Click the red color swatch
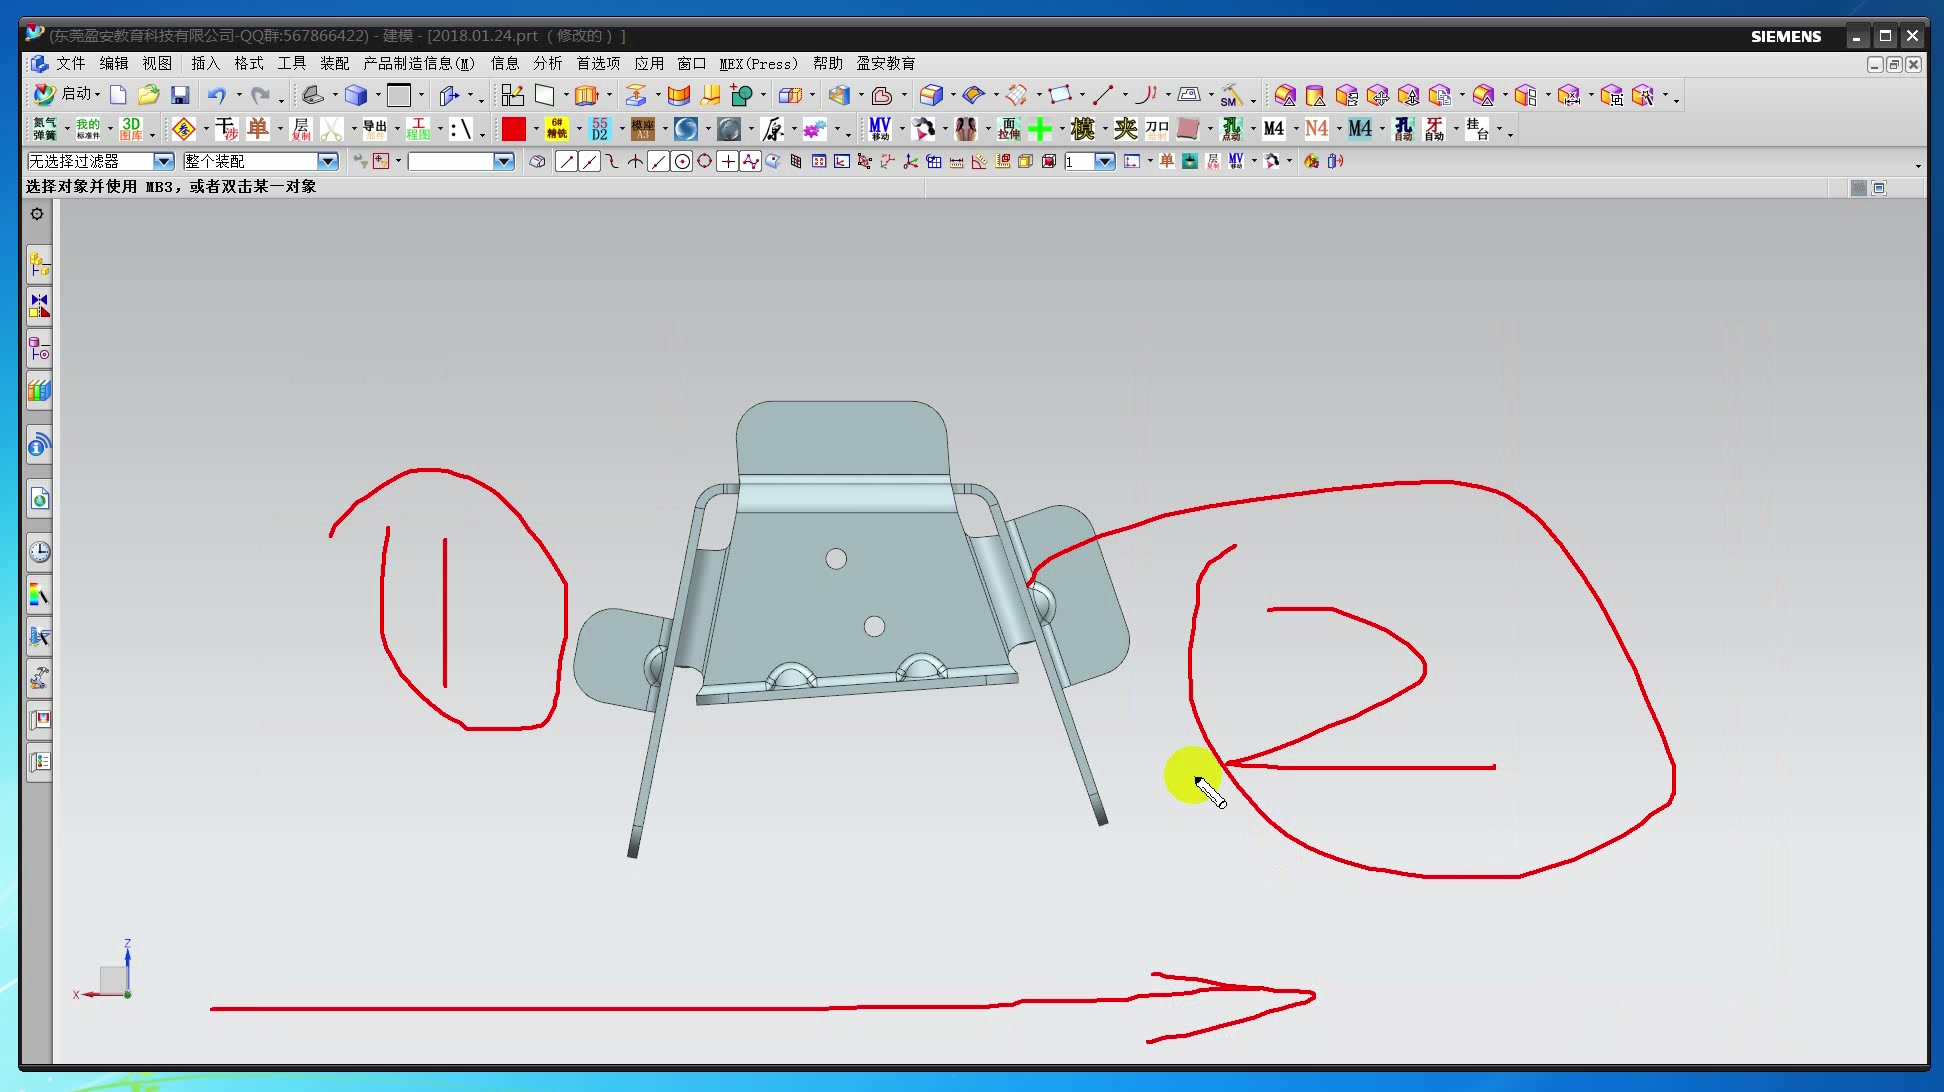This screenshot has width=1944, height=1092. point(514,129)
